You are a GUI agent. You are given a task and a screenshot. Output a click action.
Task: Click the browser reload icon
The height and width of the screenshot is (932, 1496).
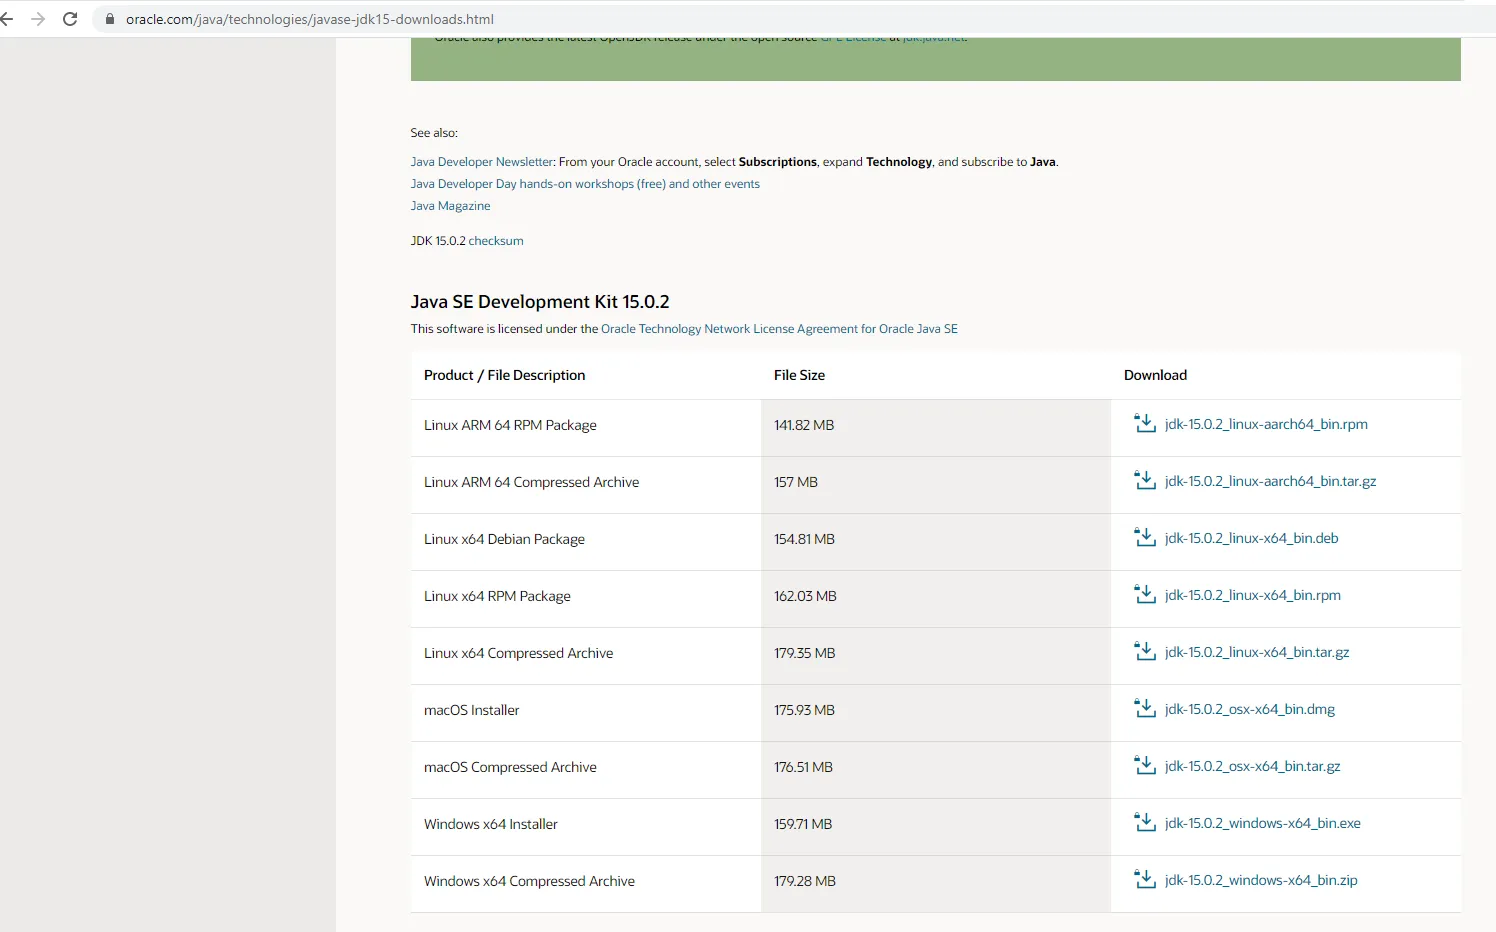tap(70, 19)
